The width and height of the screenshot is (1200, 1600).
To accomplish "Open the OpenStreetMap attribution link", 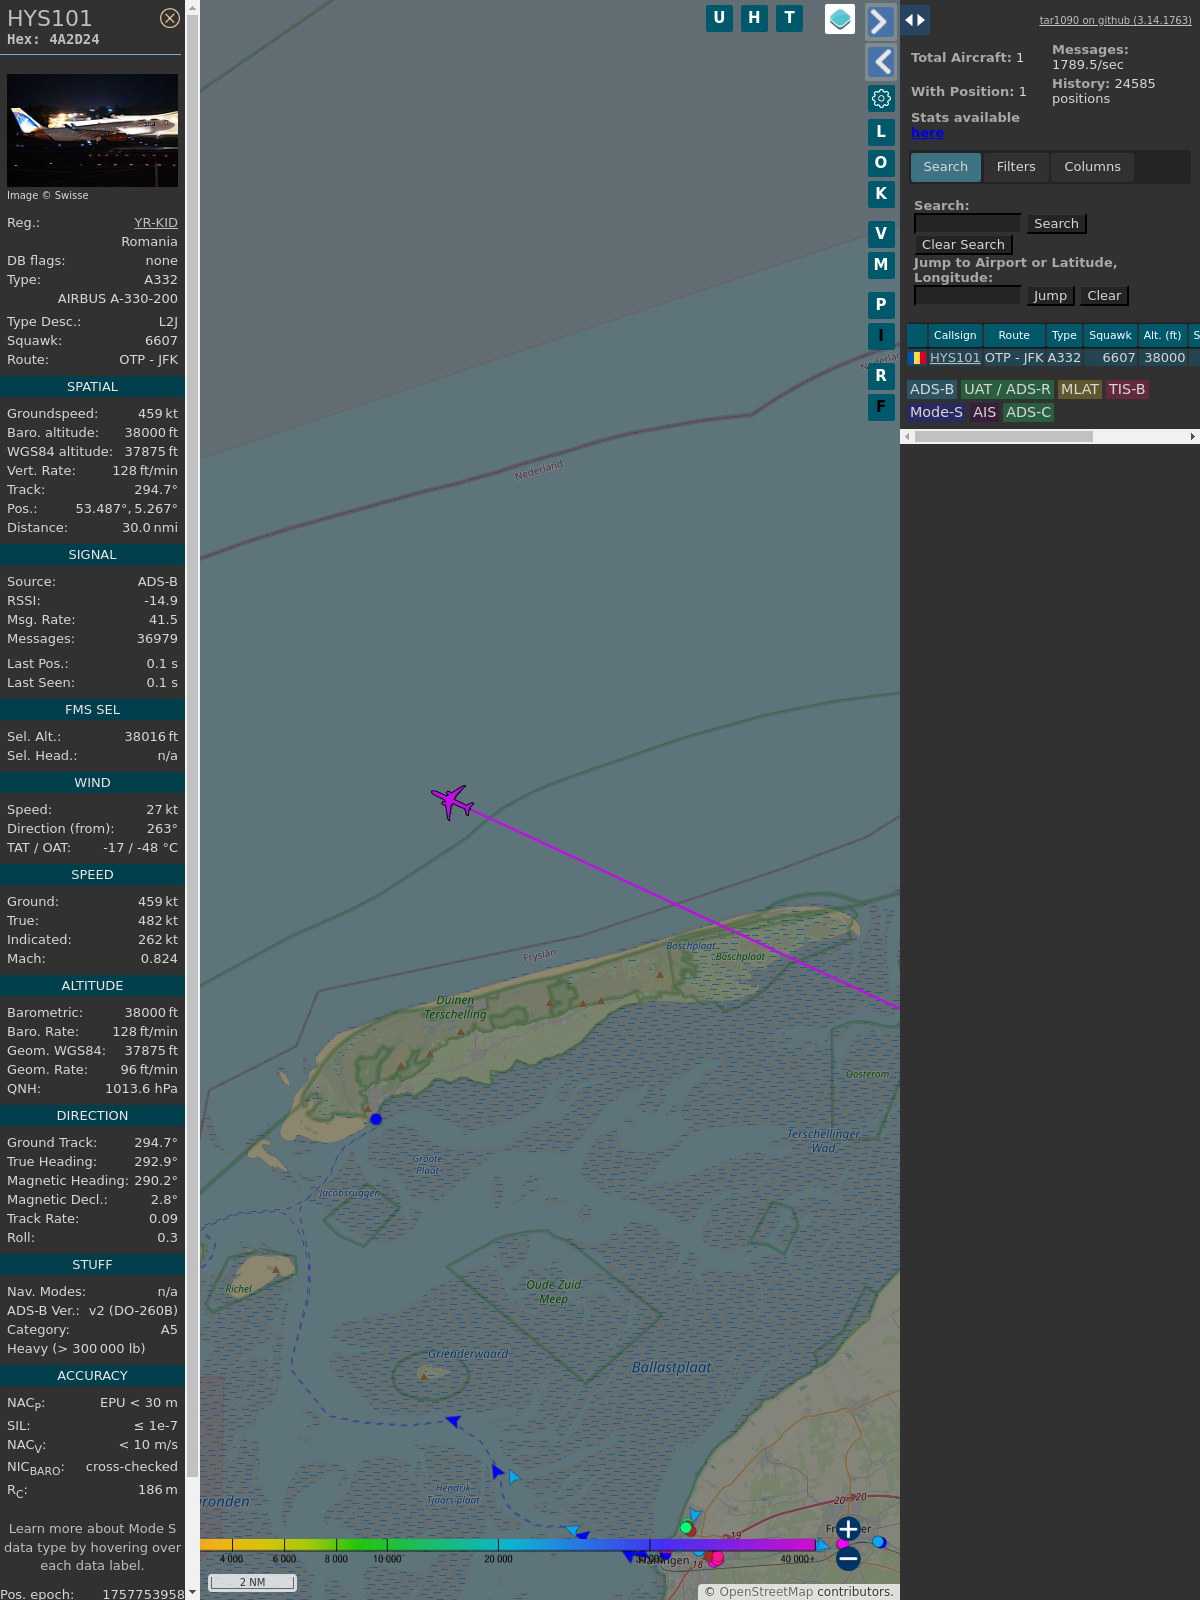I will [768, 1592].
